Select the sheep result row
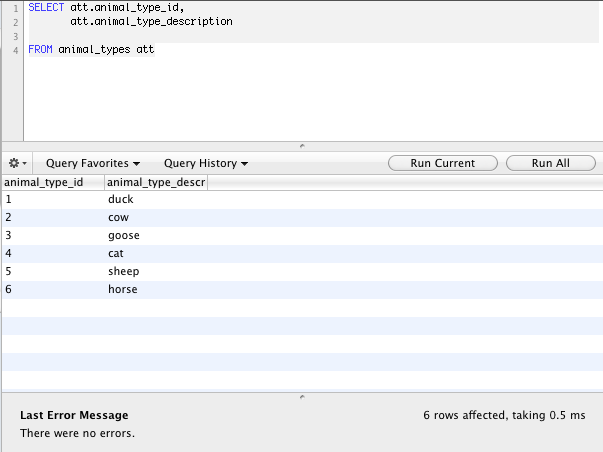 tap(302, 272)
